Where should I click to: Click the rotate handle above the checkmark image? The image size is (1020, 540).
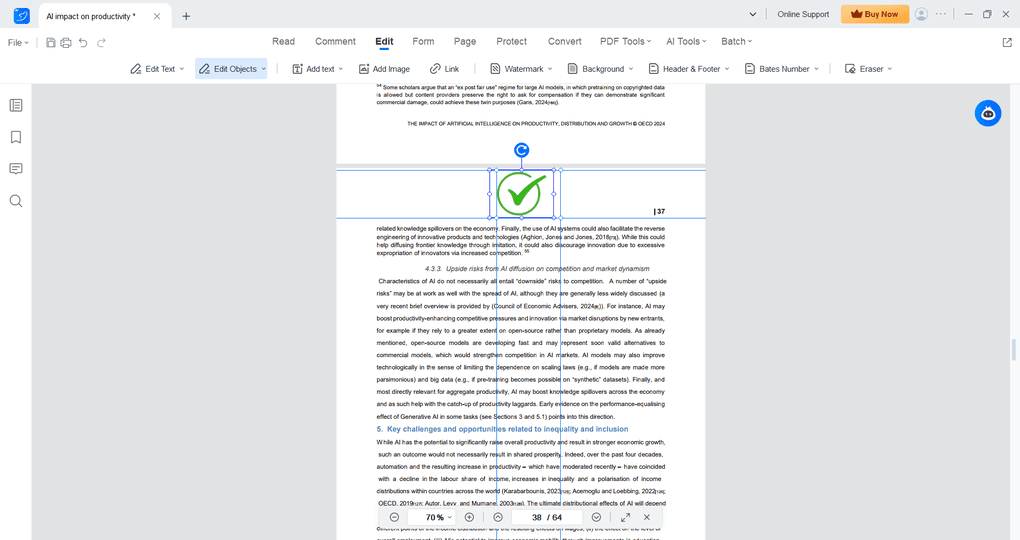[521, 150]
